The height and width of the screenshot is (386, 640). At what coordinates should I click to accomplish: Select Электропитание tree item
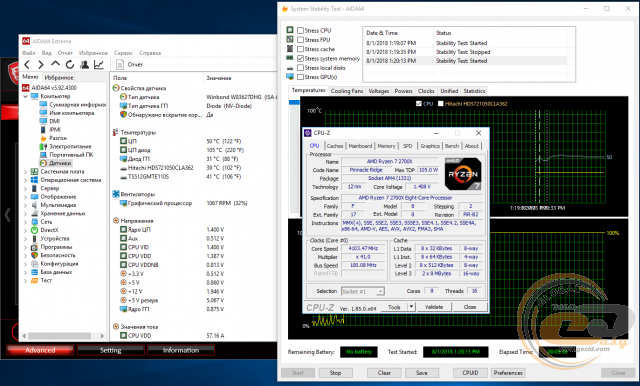coord(70,146)
